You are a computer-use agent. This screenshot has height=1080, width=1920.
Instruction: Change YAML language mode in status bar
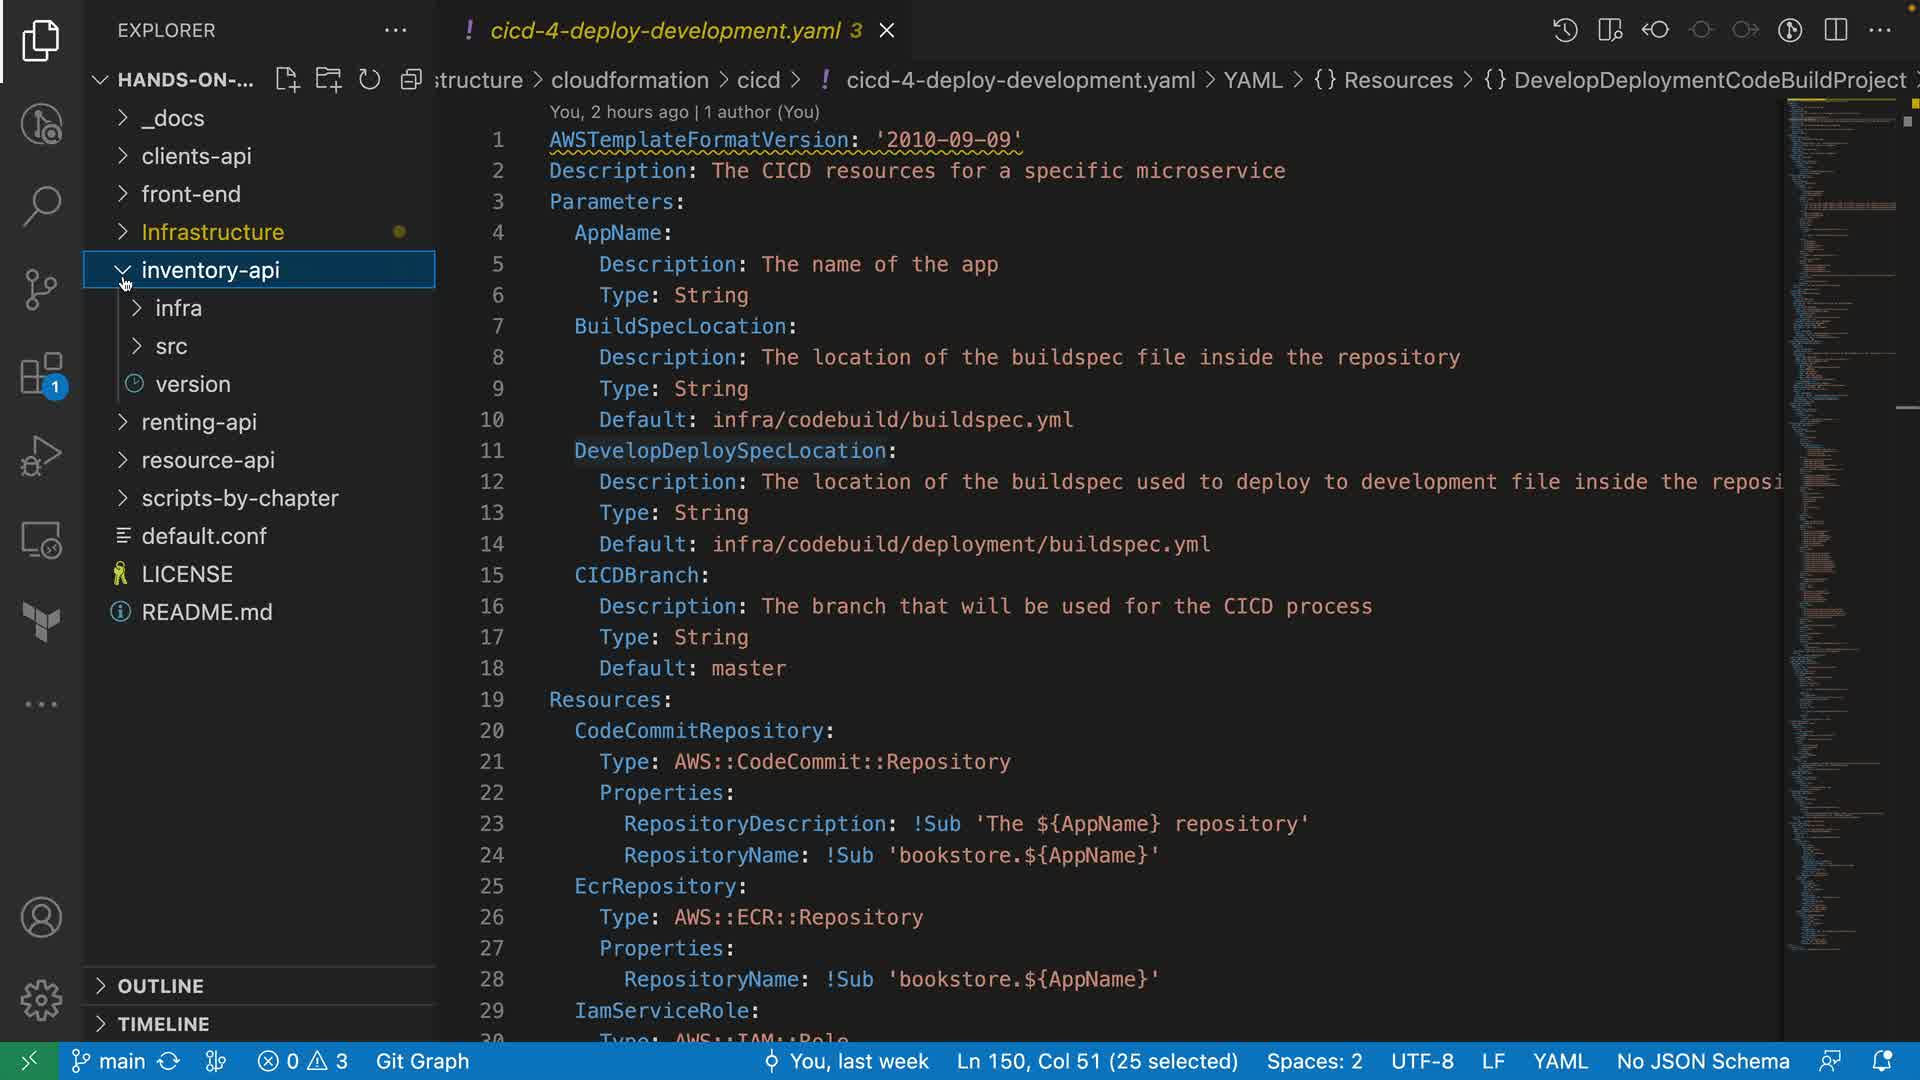click(1559, 1061)
